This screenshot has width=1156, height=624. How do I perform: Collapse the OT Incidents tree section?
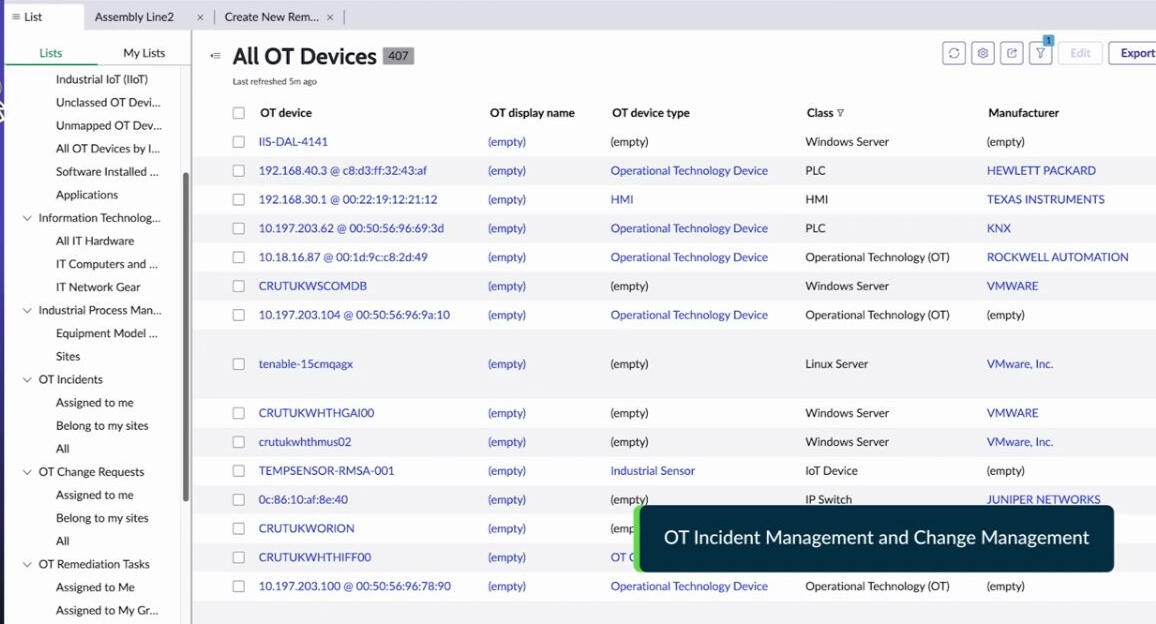28,380
